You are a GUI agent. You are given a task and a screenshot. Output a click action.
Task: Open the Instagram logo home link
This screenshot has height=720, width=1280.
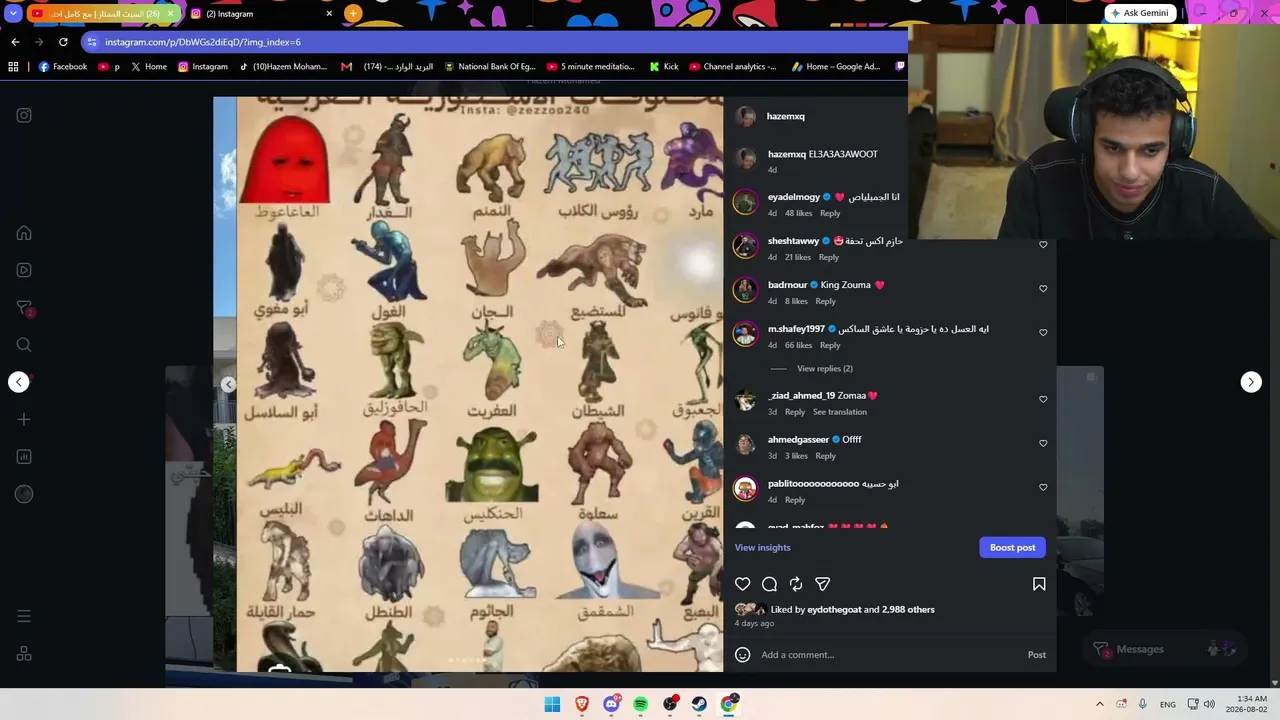(24, 116)
